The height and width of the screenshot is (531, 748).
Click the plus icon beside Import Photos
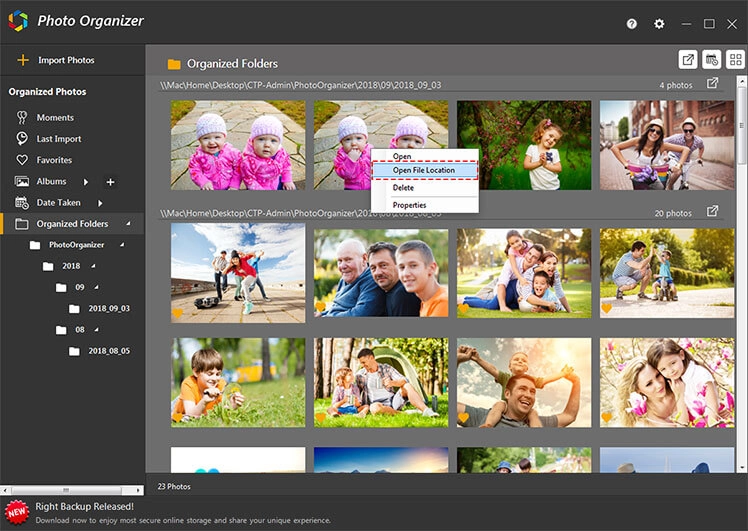(22, 60)
